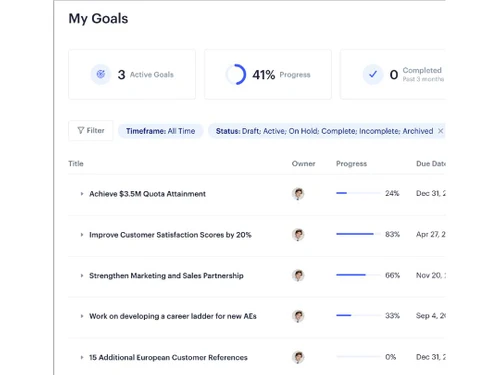Click the 66% progress bar
This screenshot has height=375, width=500.
click(358, 275)
